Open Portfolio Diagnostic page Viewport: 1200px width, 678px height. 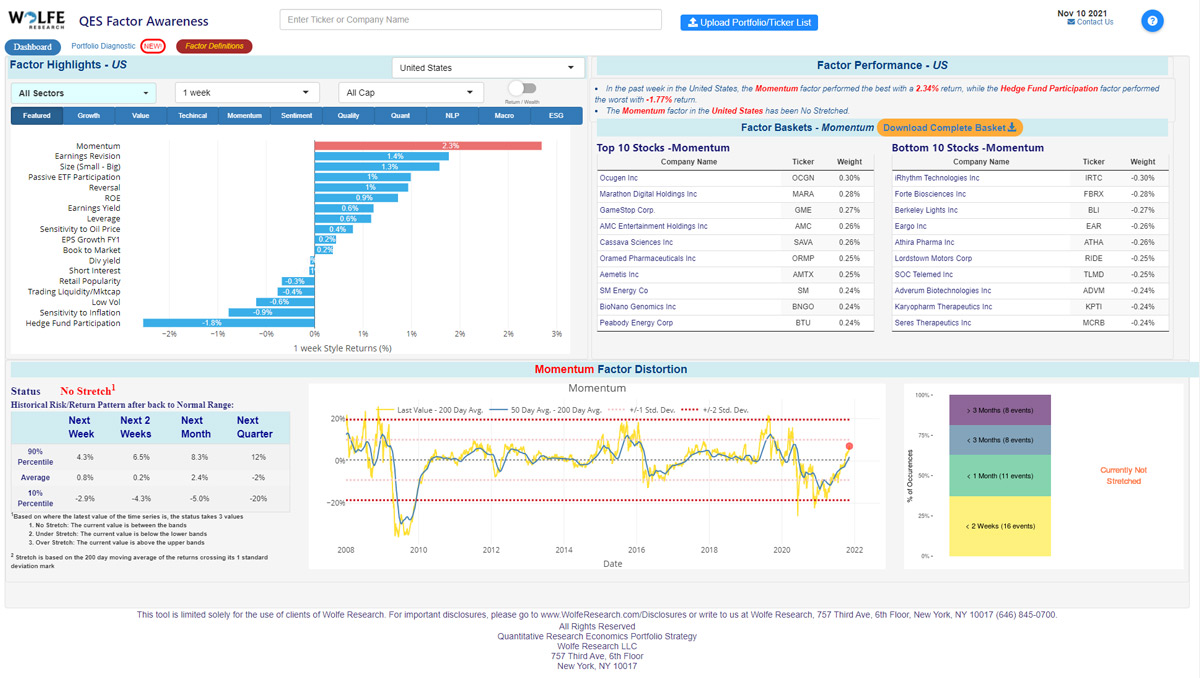(103, 46)
